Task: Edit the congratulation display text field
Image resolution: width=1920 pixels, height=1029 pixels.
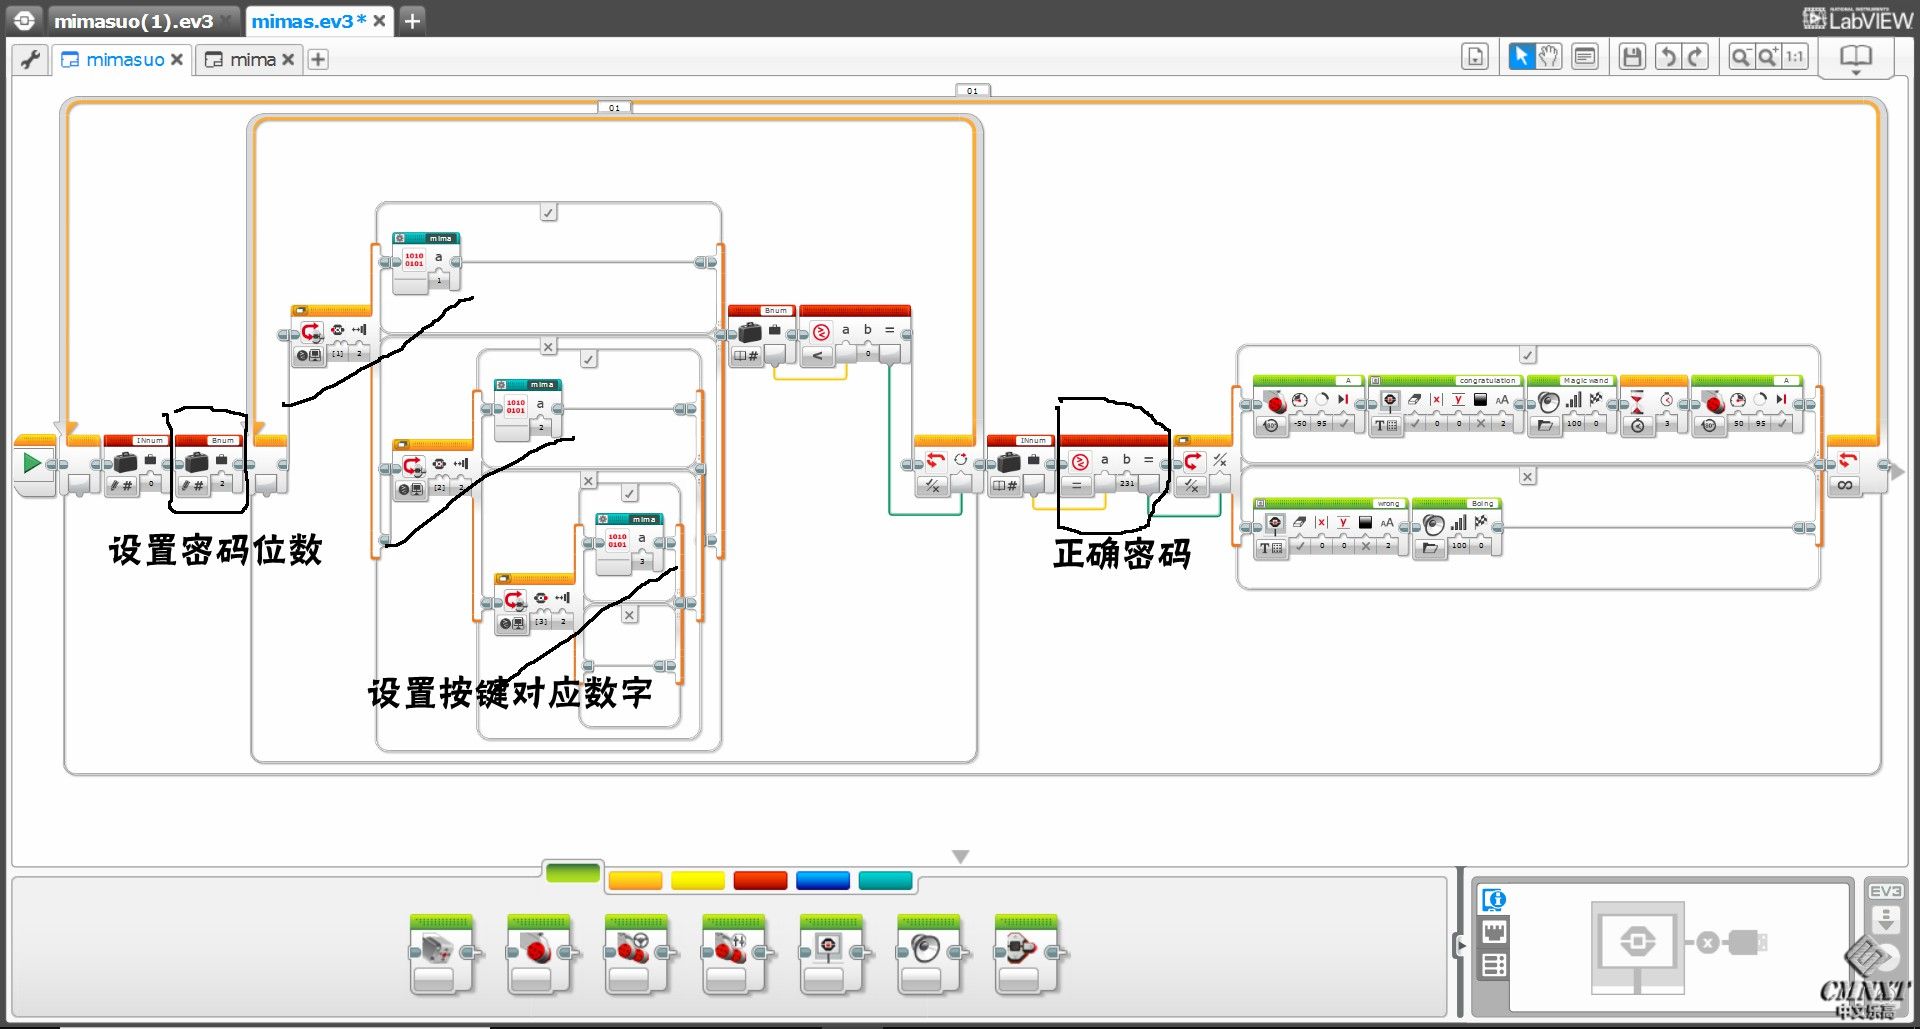Action: [1488, 381]
